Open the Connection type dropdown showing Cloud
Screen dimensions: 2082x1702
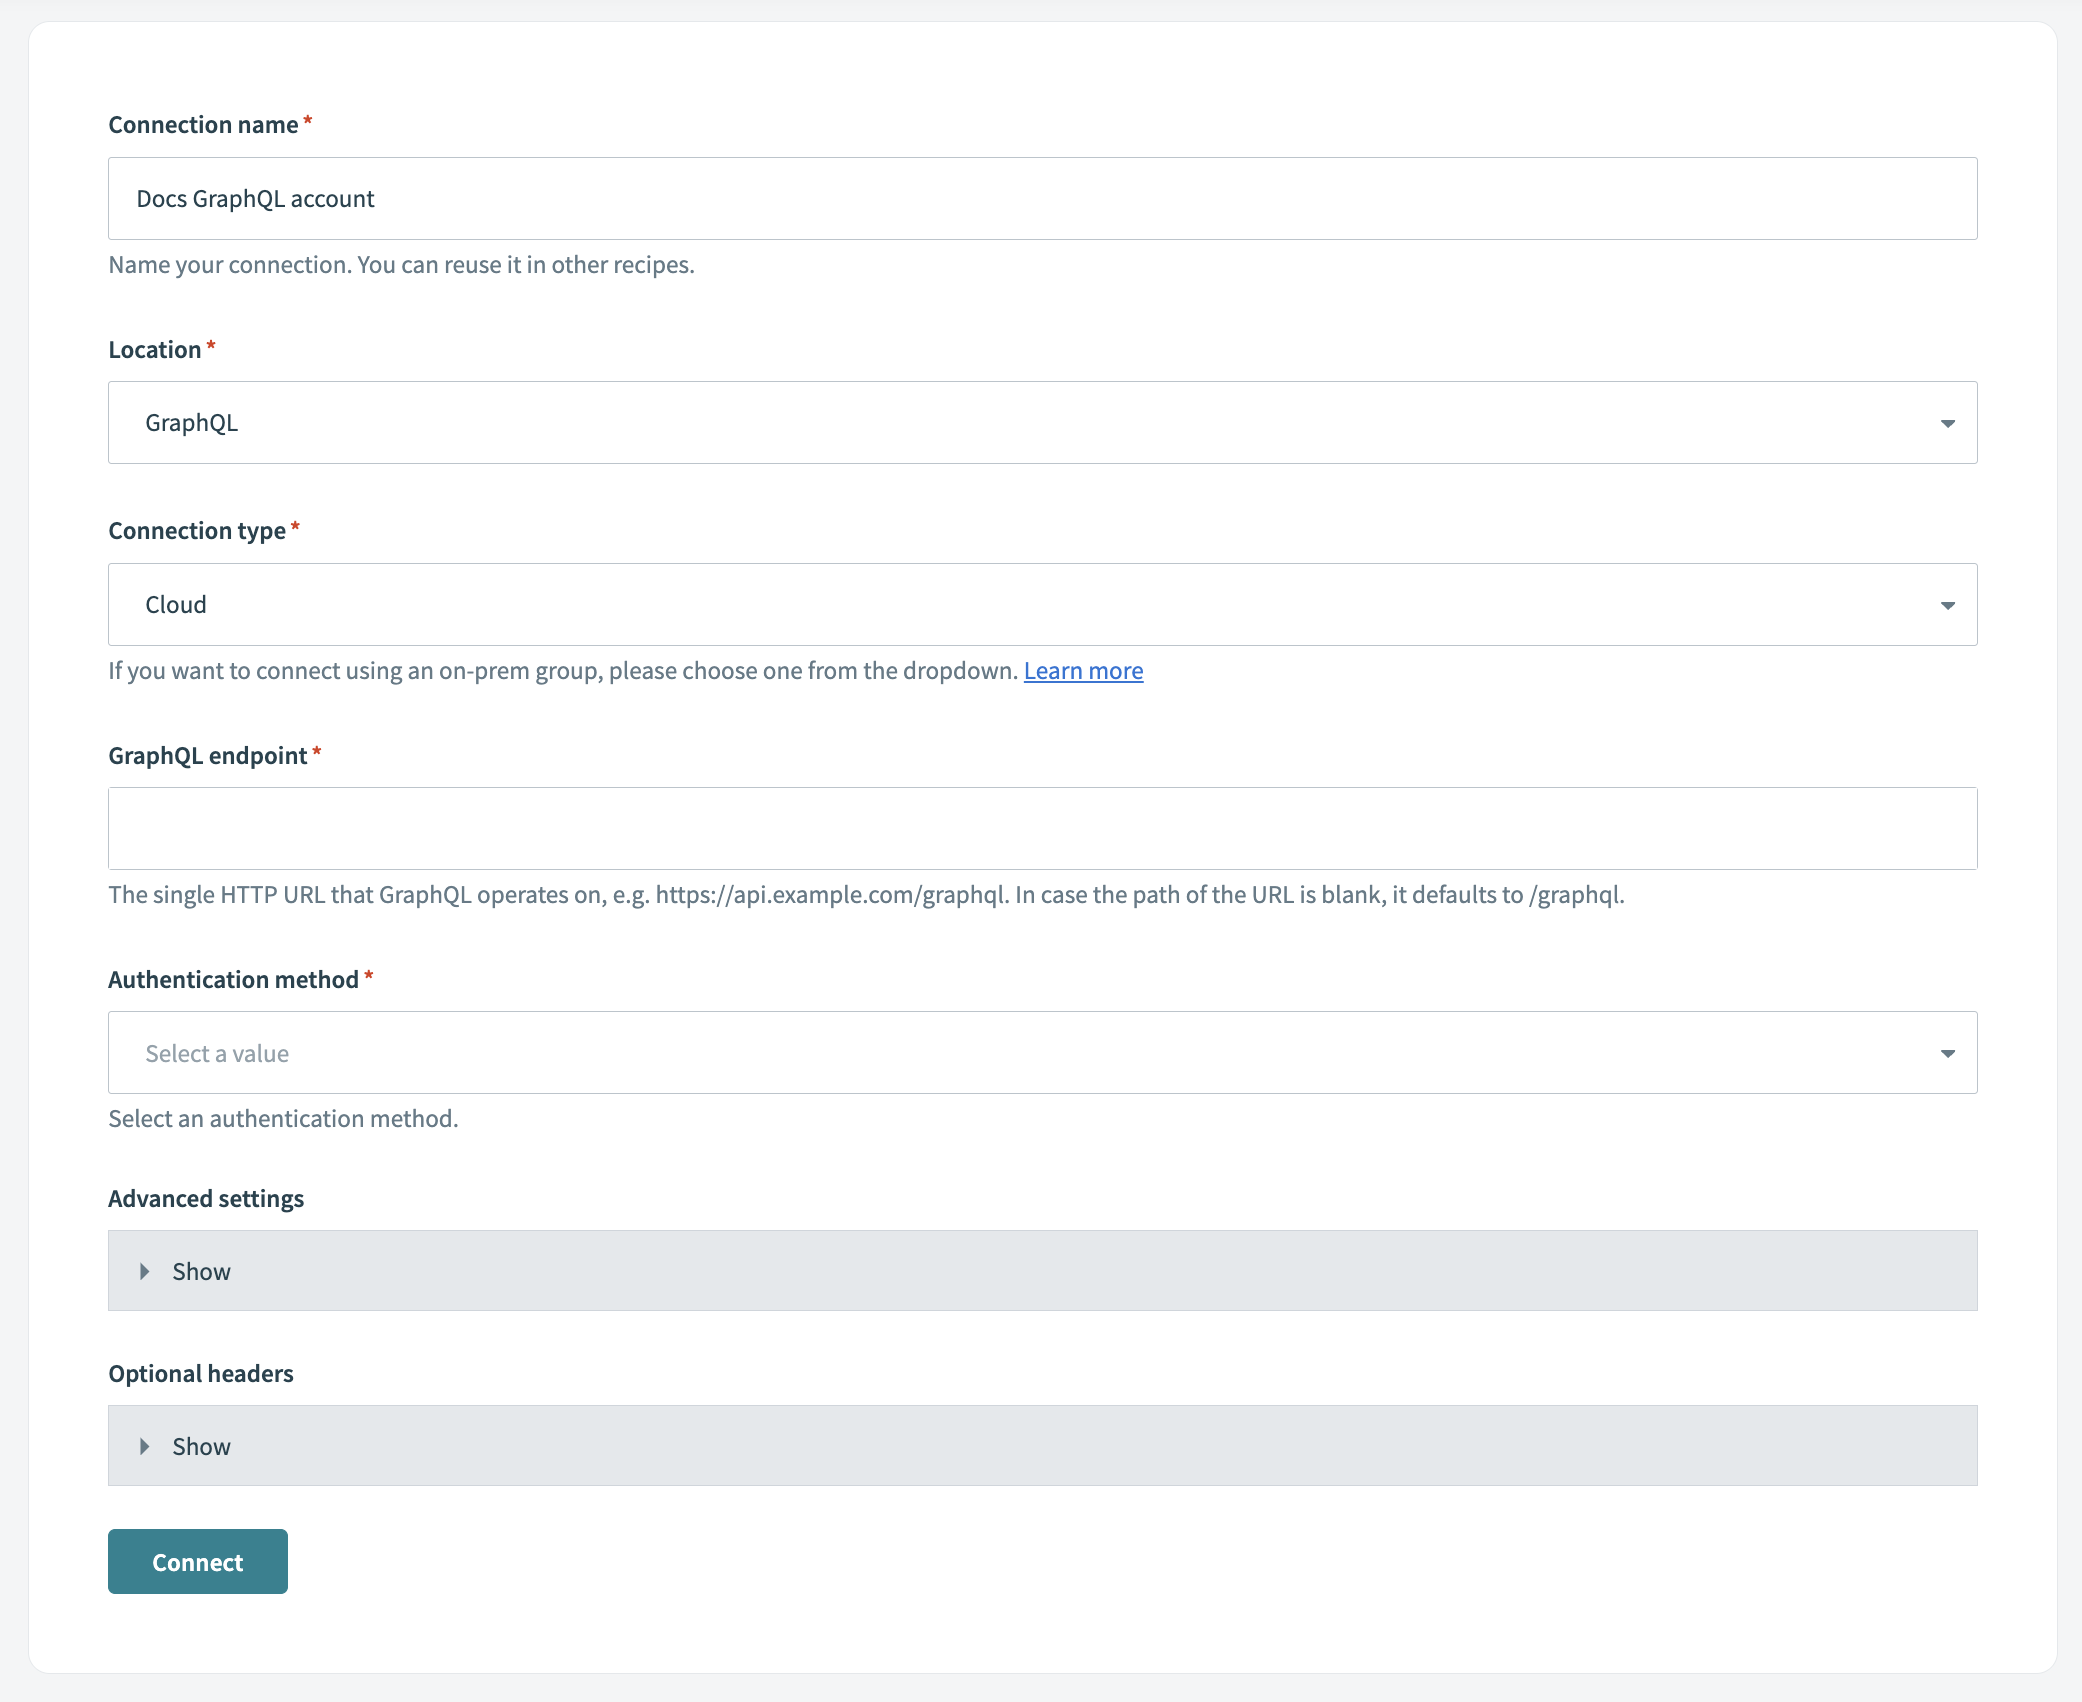point(1042,604)
